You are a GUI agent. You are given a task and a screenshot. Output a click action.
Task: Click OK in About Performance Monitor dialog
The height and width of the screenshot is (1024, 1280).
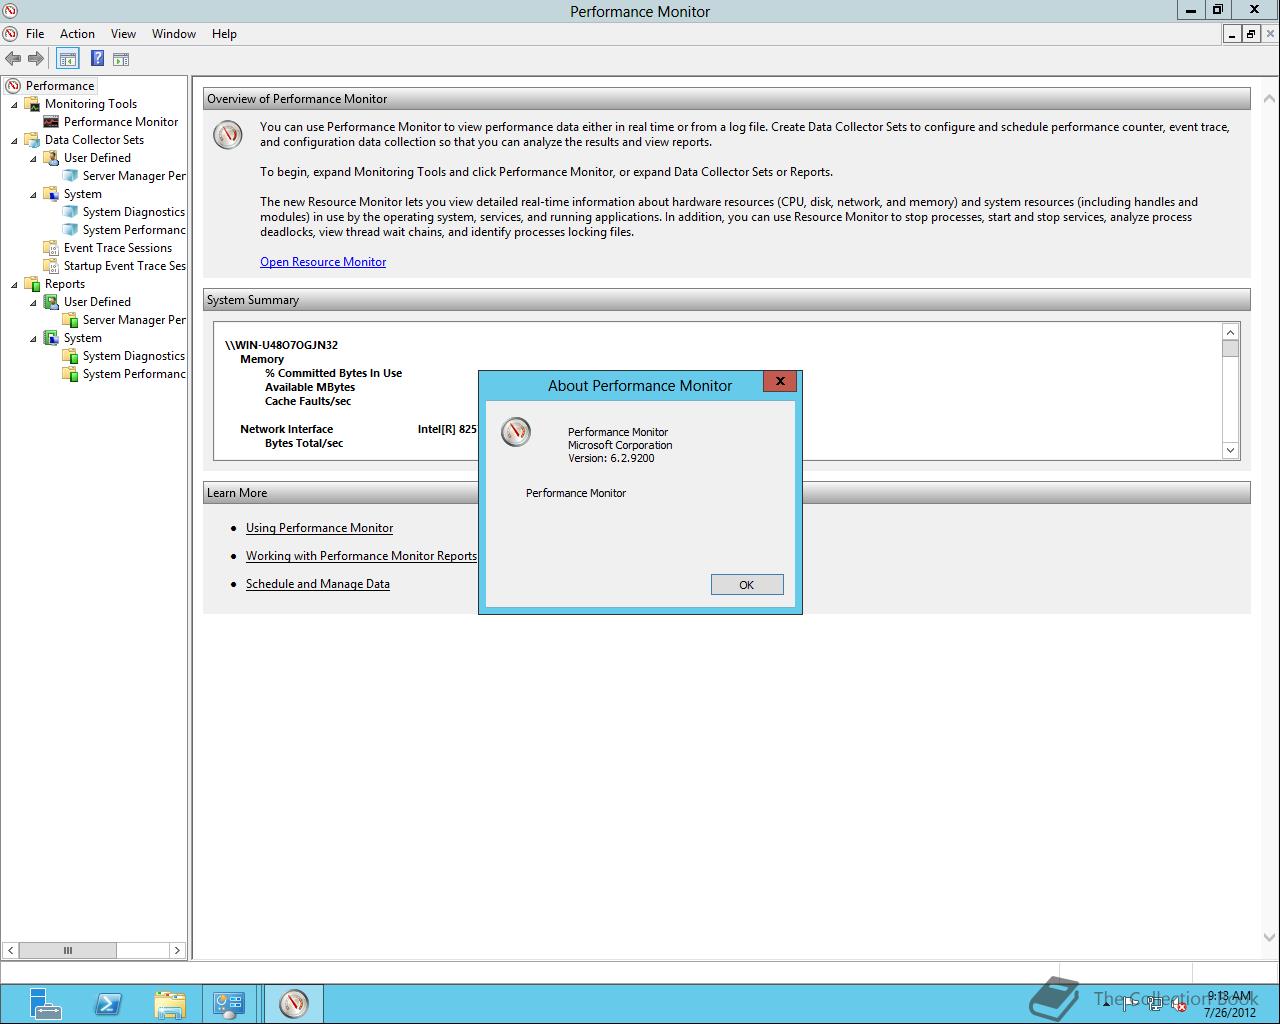coord(747,585)
